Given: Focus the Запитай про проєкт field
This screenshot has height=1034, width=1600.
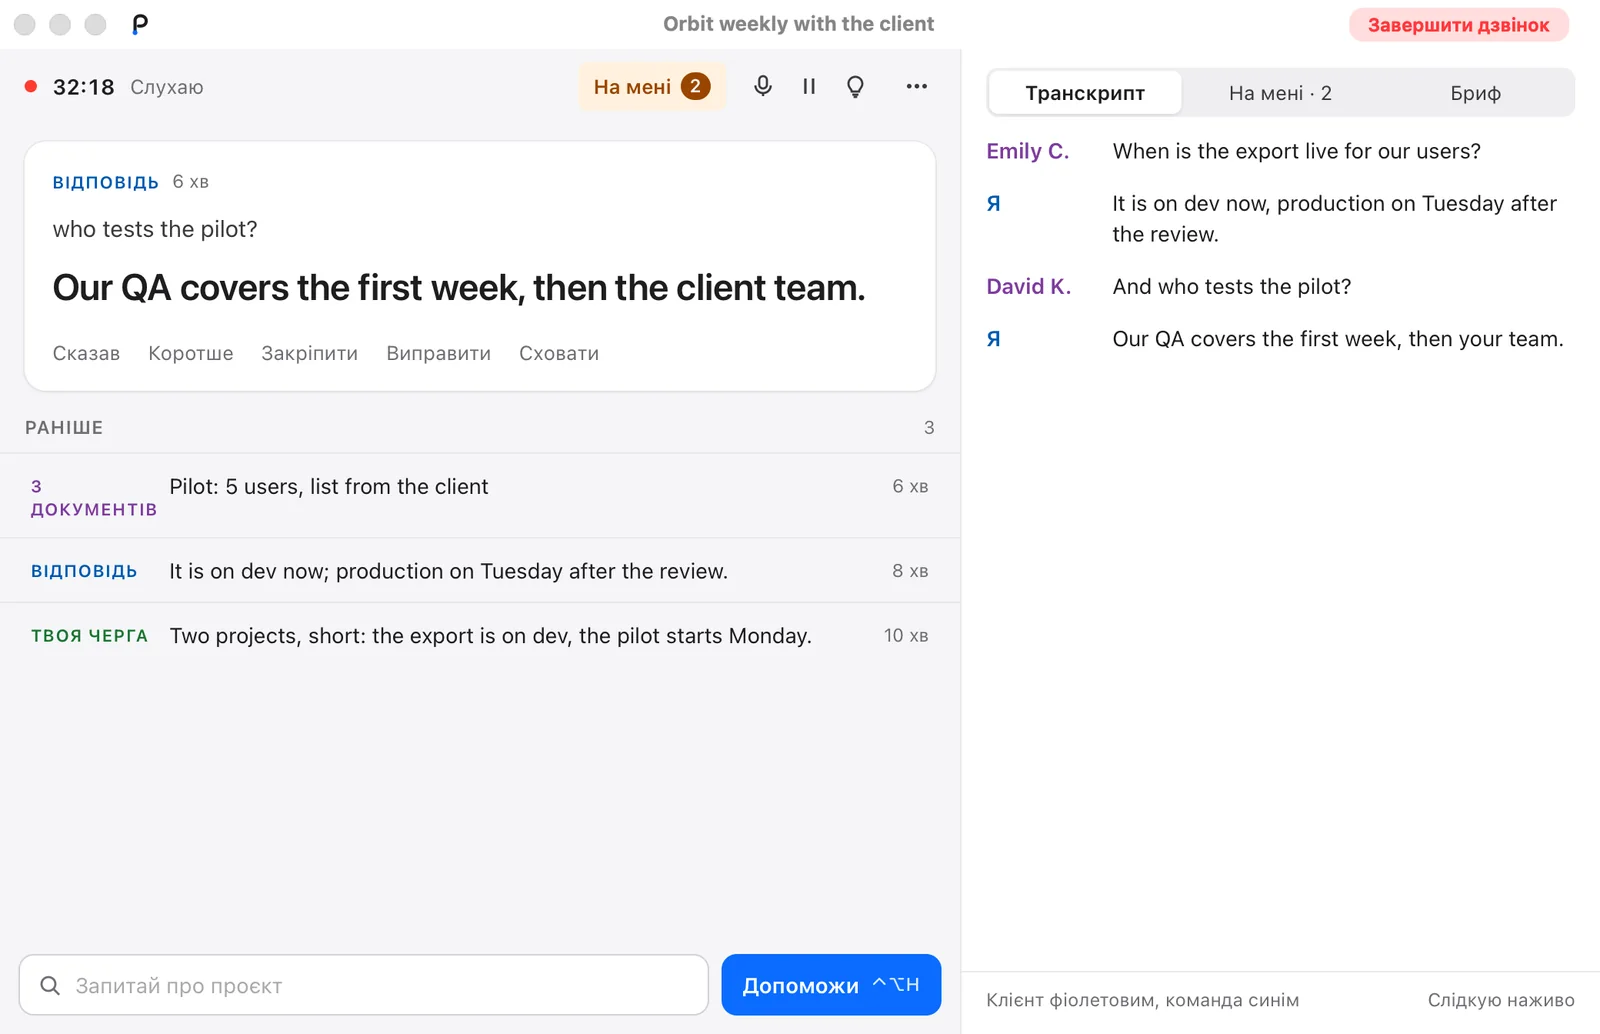Looking at the screenshot, I should click(364, 985).
